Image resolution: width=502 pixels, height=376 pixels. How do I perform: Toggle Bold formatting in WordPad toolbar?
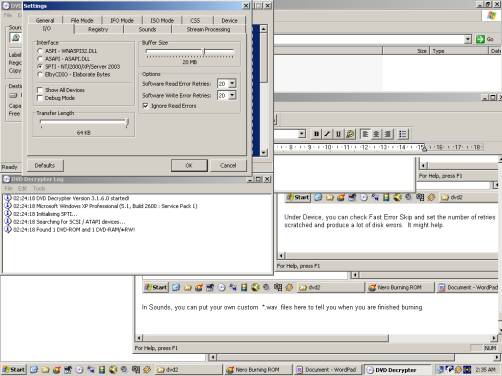[316, 134]
